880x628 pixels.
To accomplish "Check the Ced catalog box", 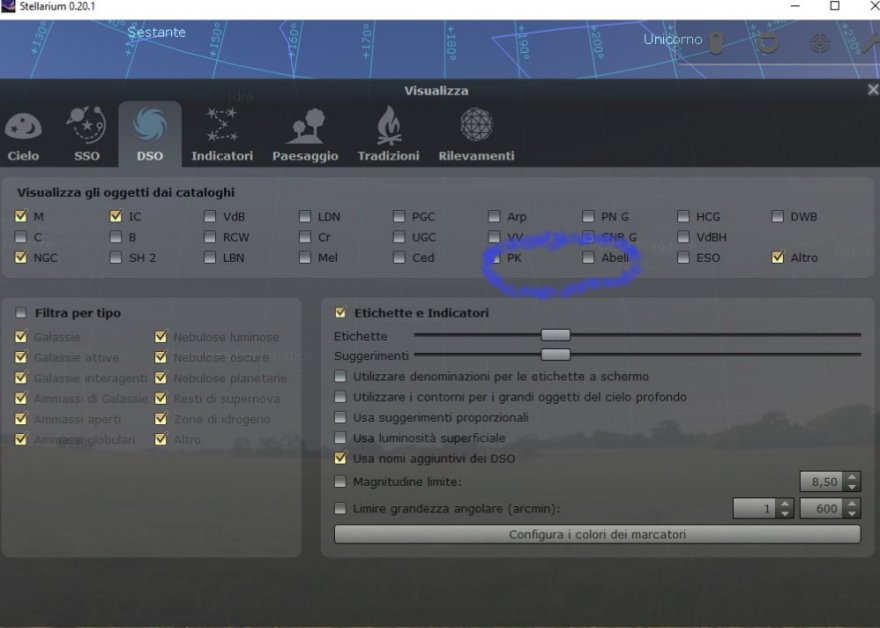I will (399, 257).
